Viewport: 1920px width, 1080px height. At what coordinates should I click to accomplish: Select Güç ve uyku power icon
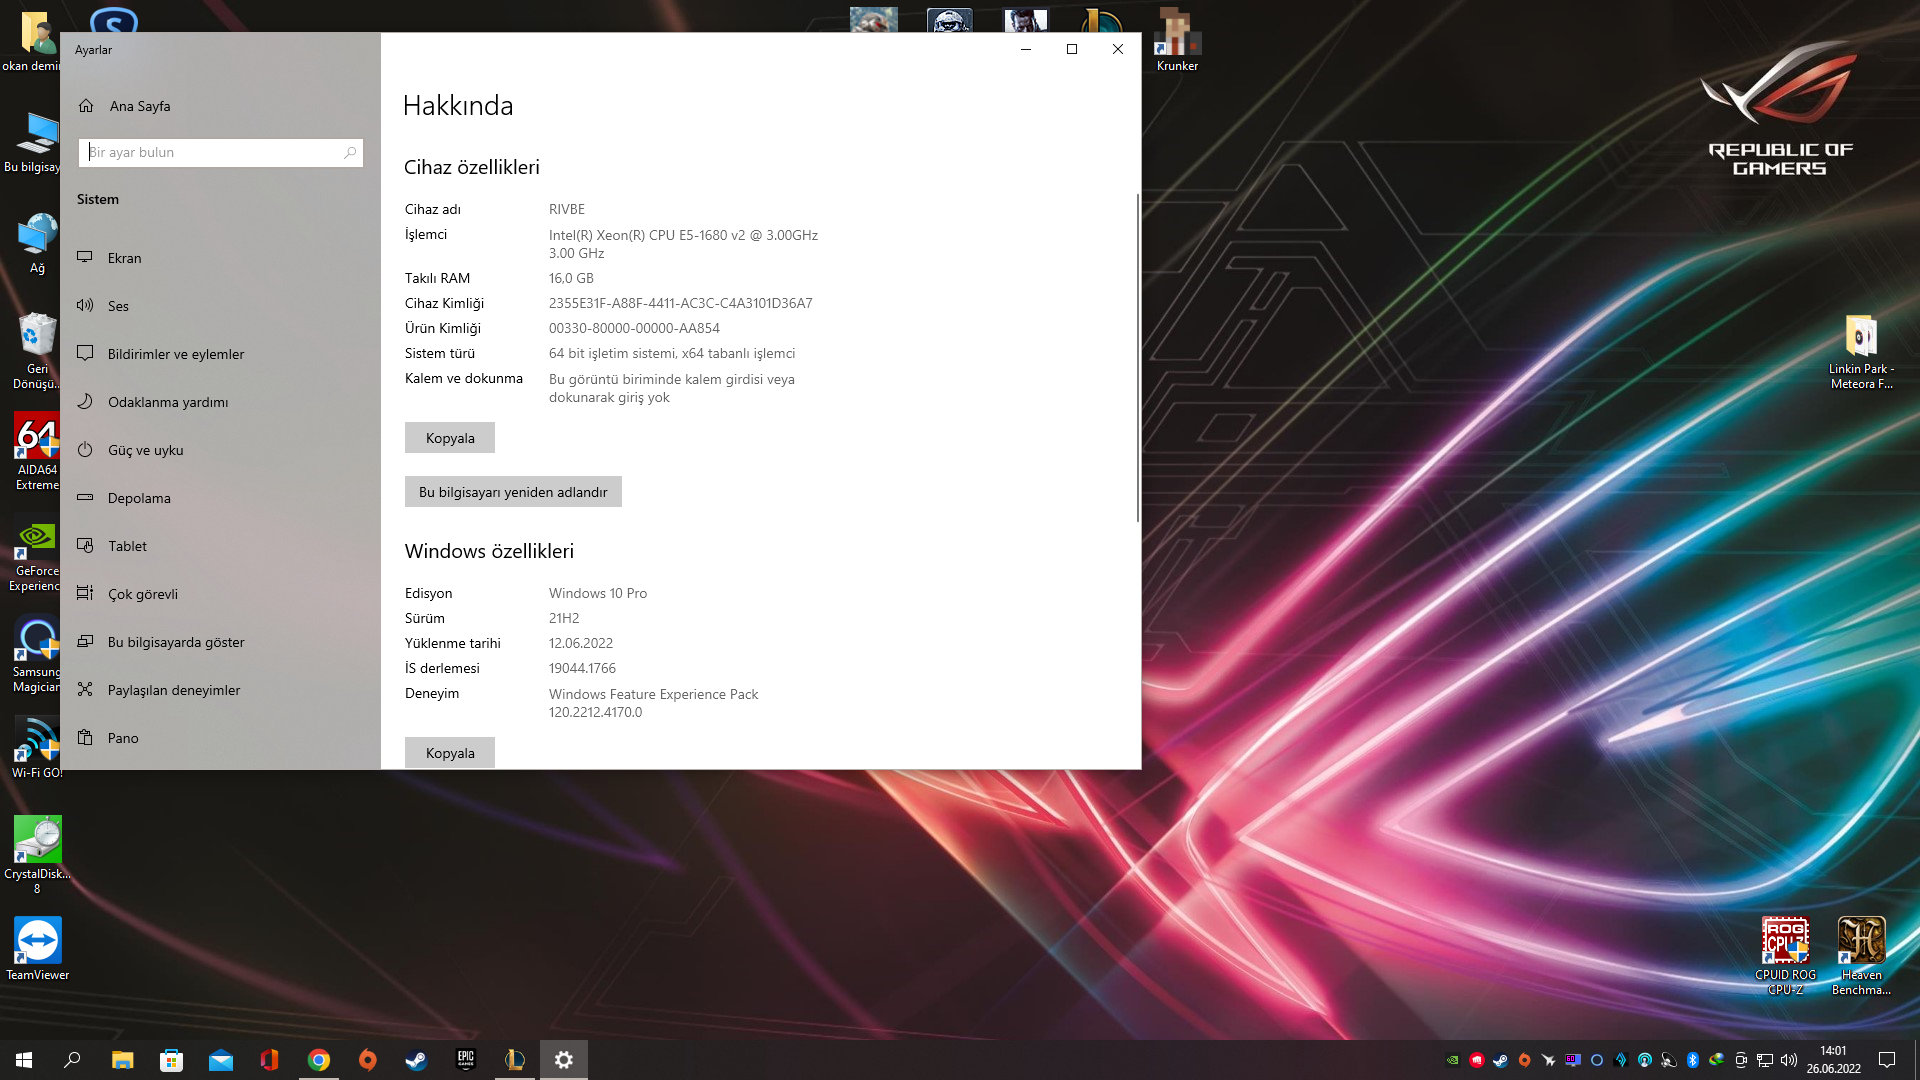coord(86,449)
